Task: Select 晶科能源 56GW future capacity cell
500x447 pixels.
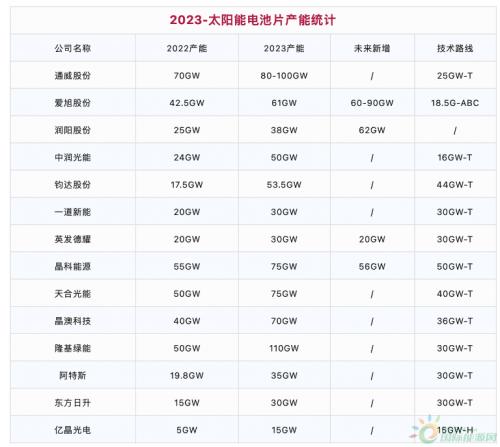Action: click(372, 266)
